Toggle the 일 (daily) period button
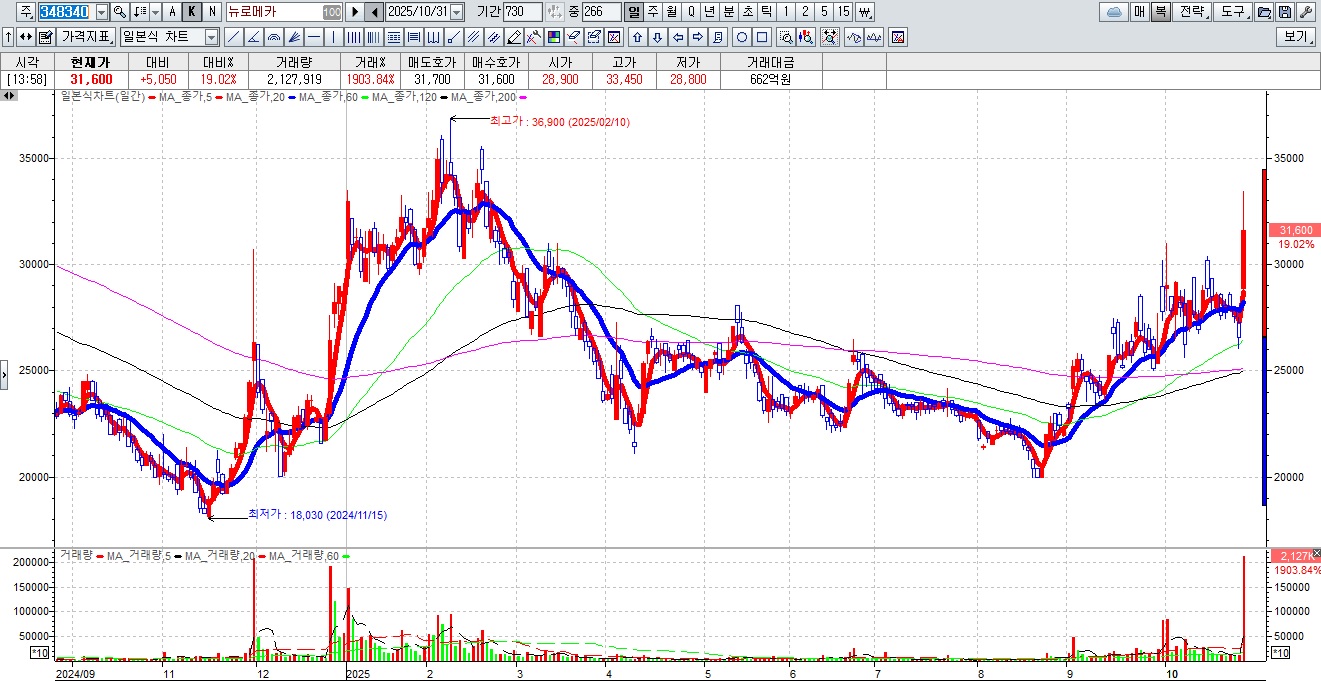 (x=634, y=12)
